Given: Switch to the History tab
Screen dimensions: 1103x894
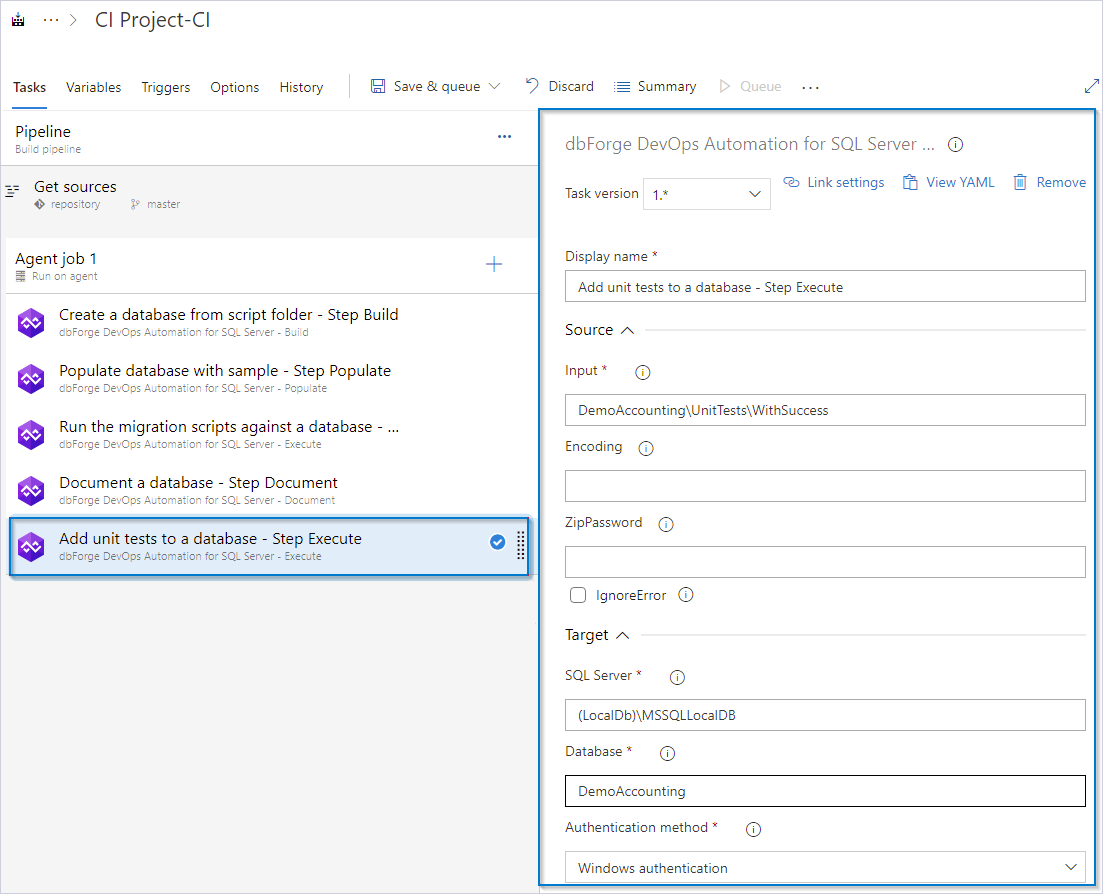Looking at the screenshot, I should coord(301,87).
